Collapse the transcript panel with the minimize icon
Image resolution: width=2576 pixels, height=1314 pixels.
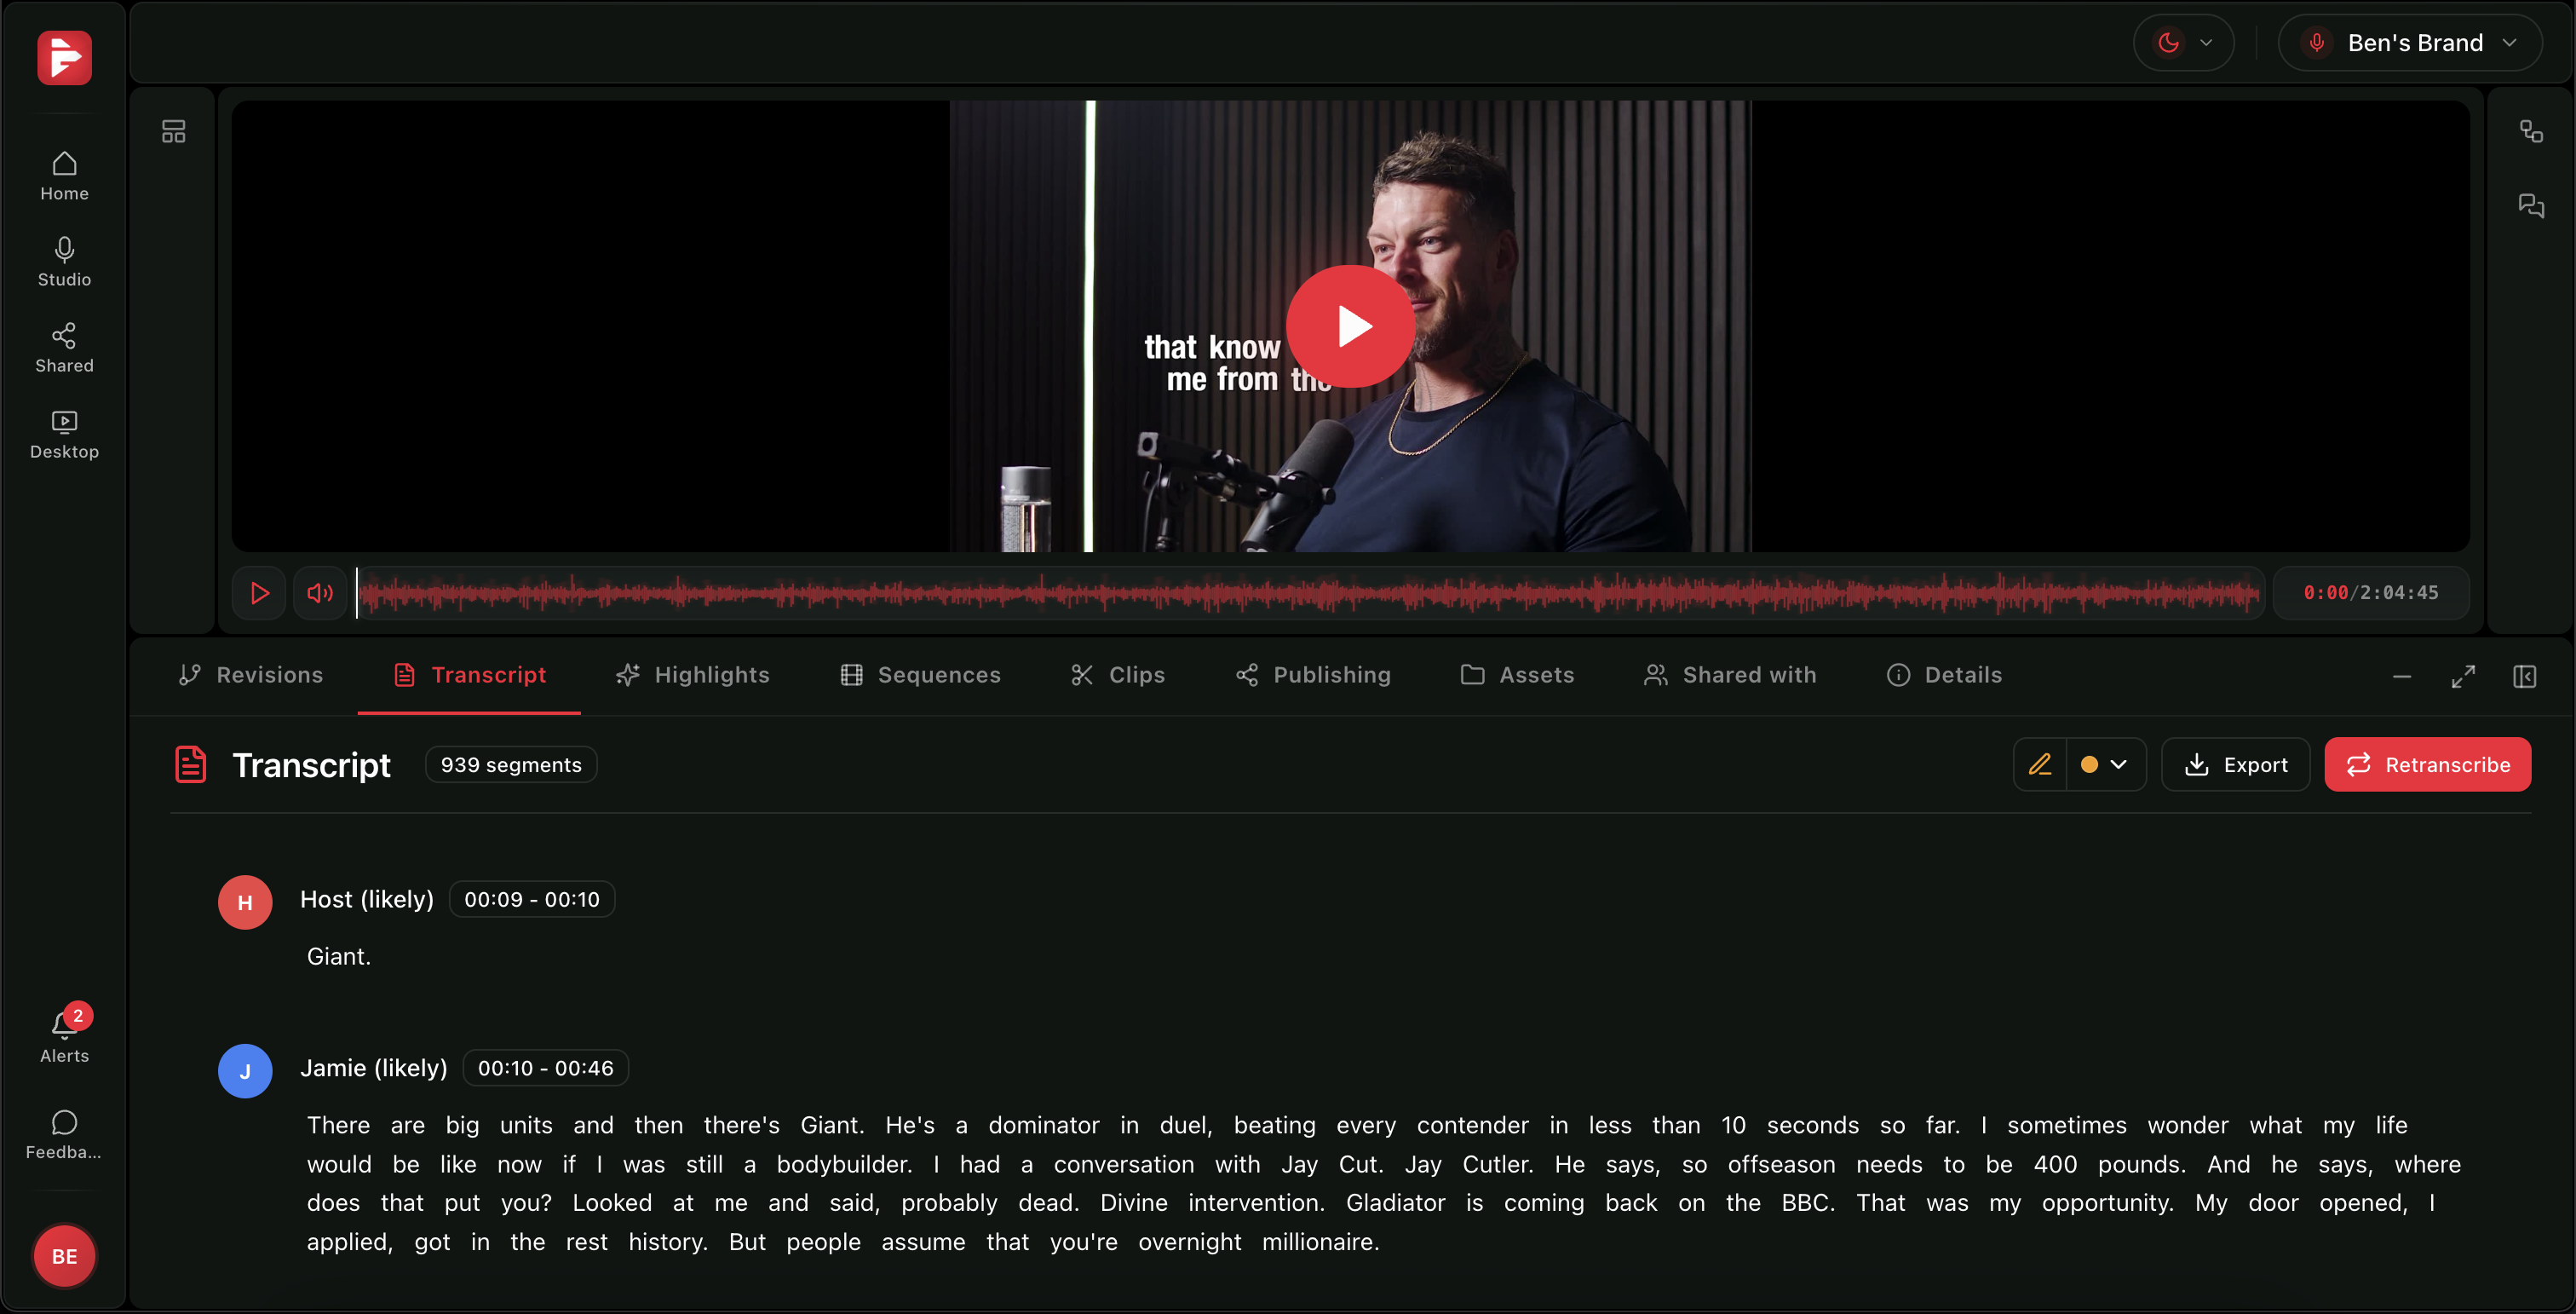2402,676
